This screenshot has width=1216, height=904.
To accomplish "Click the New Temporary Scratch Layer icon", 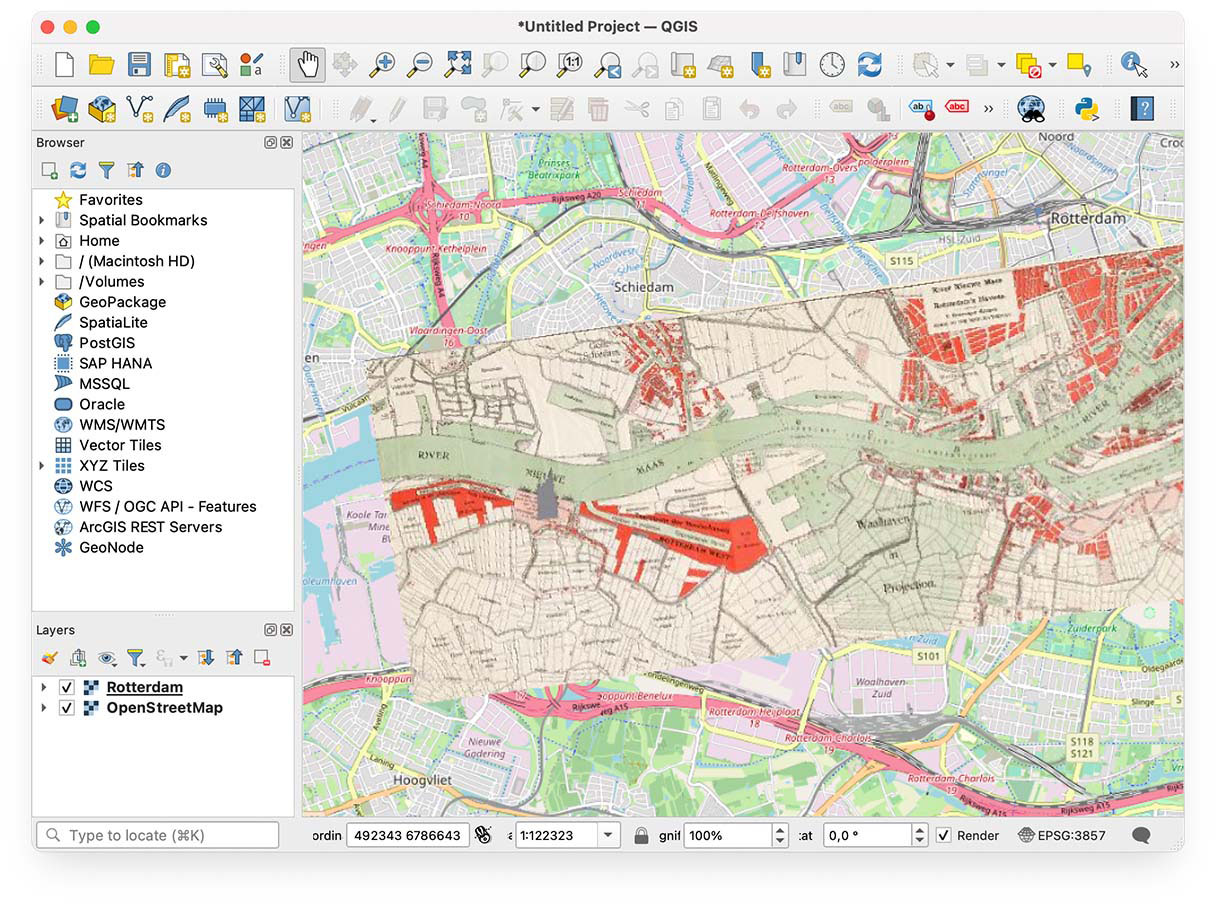I will 214,108.
